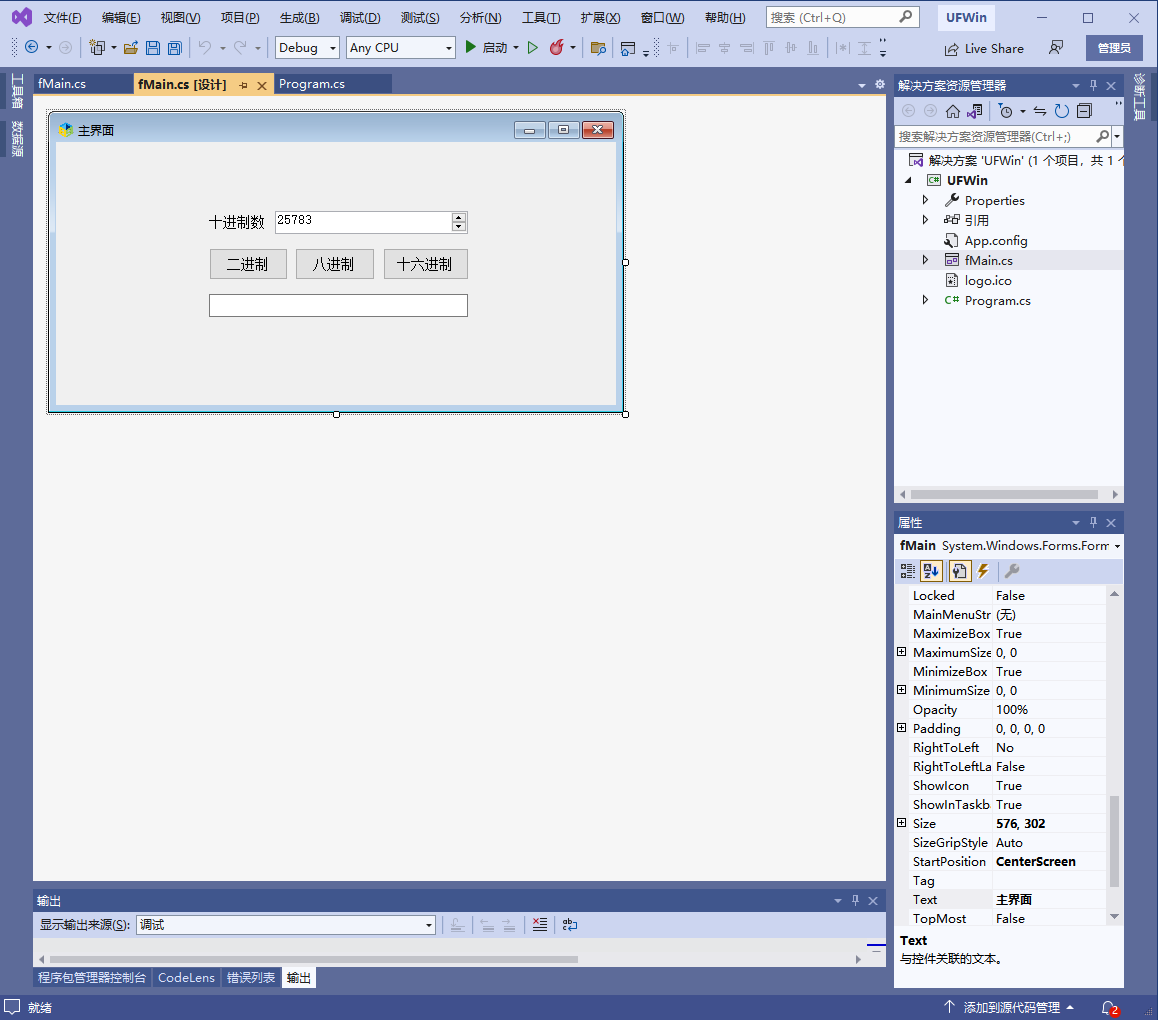The height and width of the screenshot is (1020, 1158).
Task: Open the 文件(F) menu
Action: (62, 18)
